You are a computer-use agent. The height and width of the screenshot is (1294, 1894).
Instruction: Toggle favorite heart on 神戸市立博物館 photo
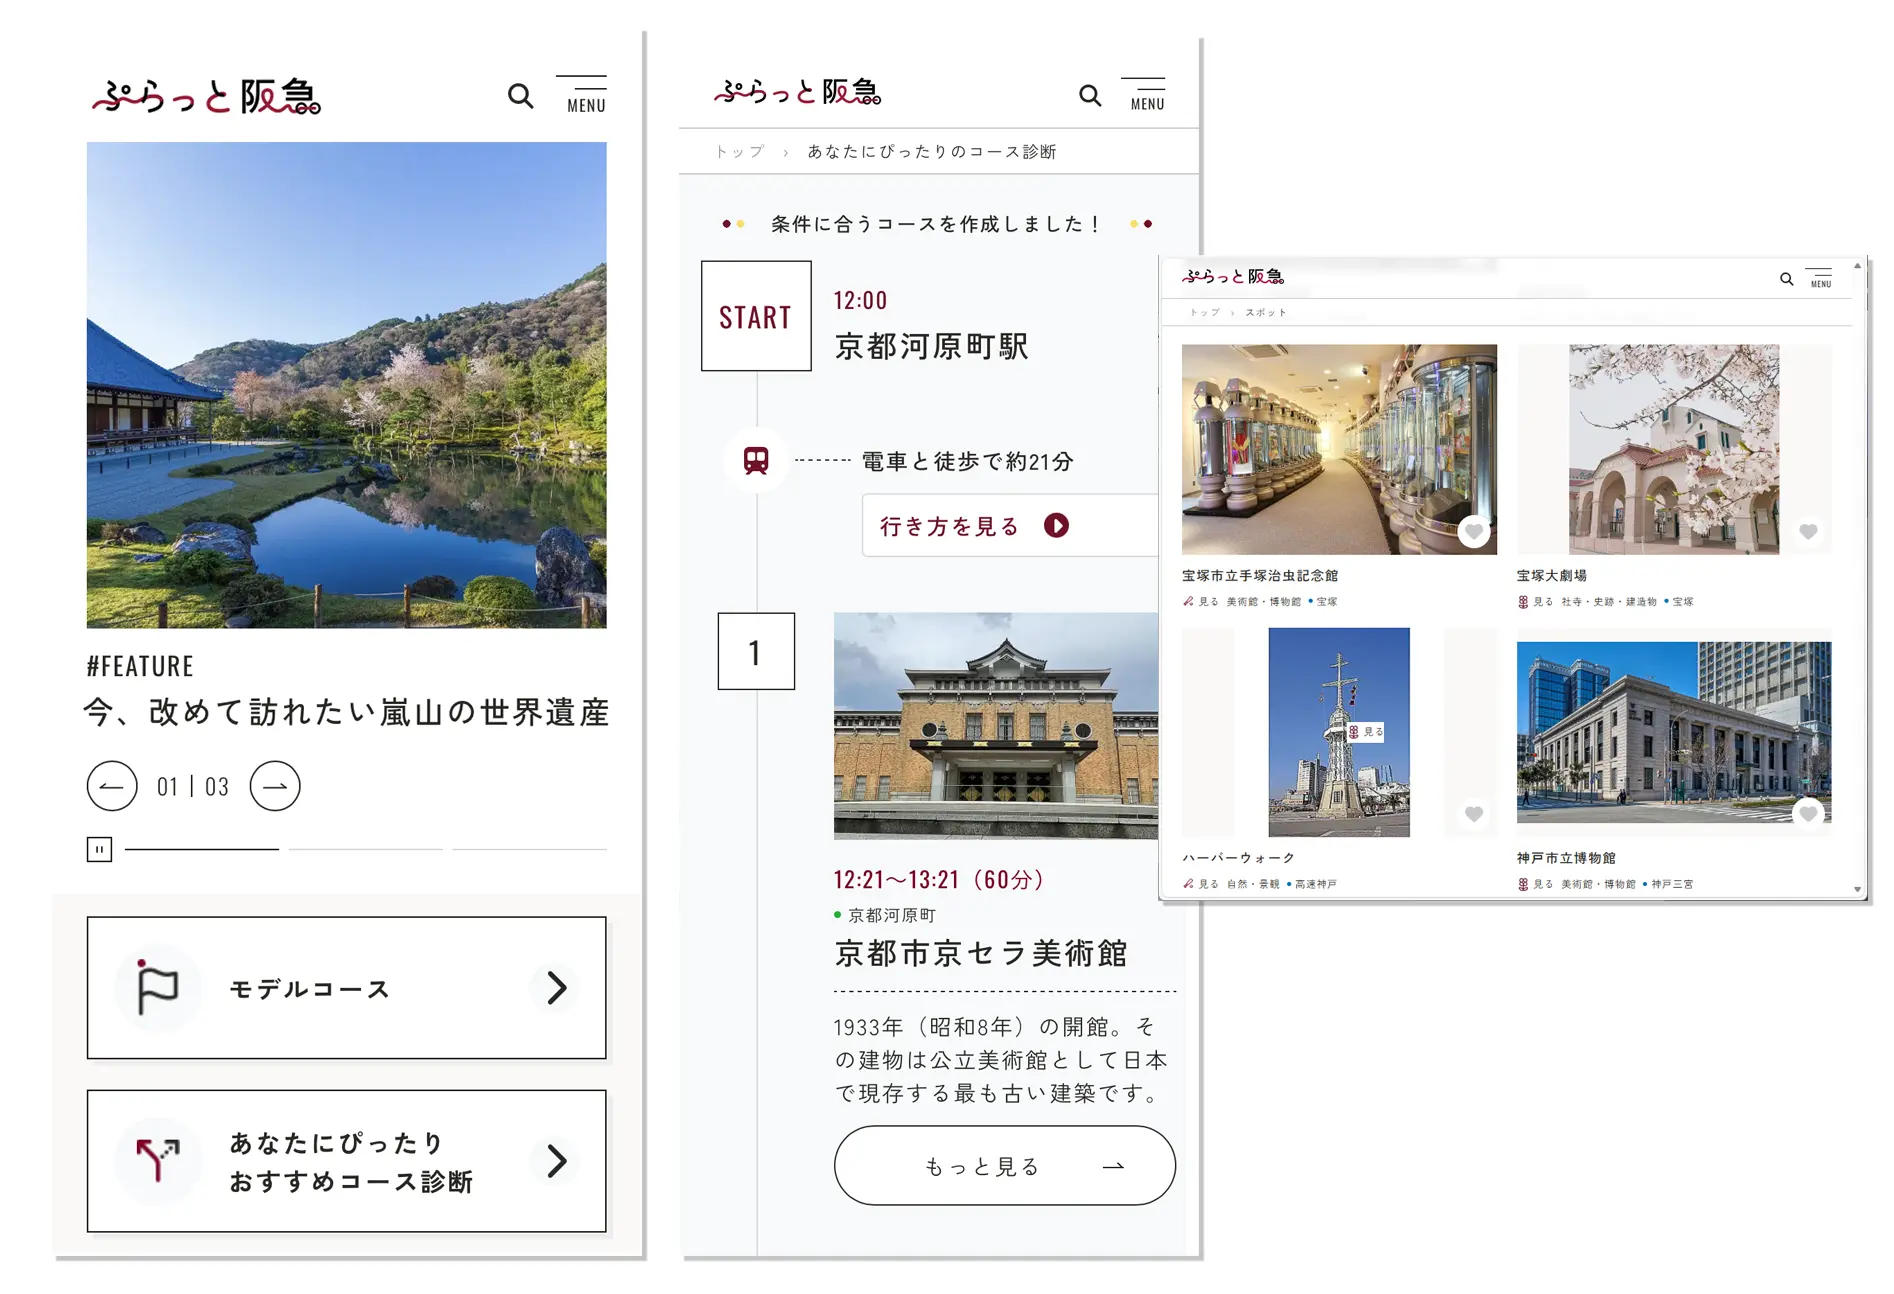click(x=1808, y=813)
